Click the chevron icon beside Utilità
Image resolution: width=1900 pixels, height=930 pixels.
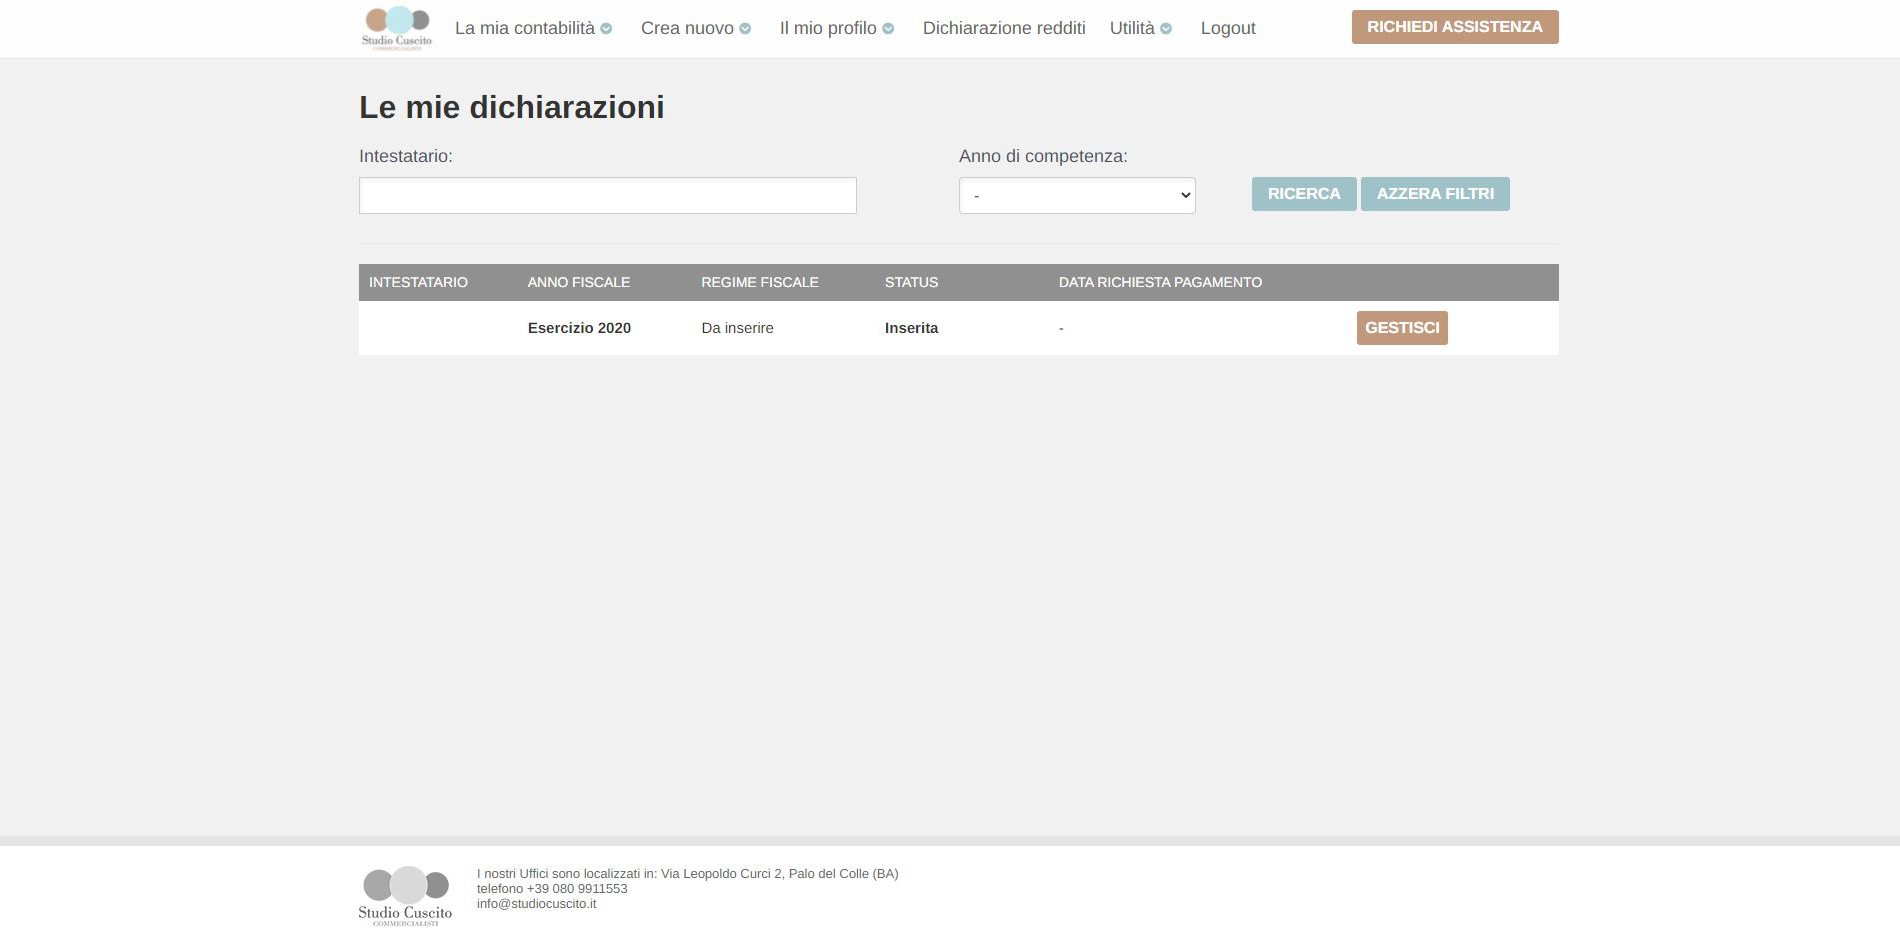tap(1166, 29)
